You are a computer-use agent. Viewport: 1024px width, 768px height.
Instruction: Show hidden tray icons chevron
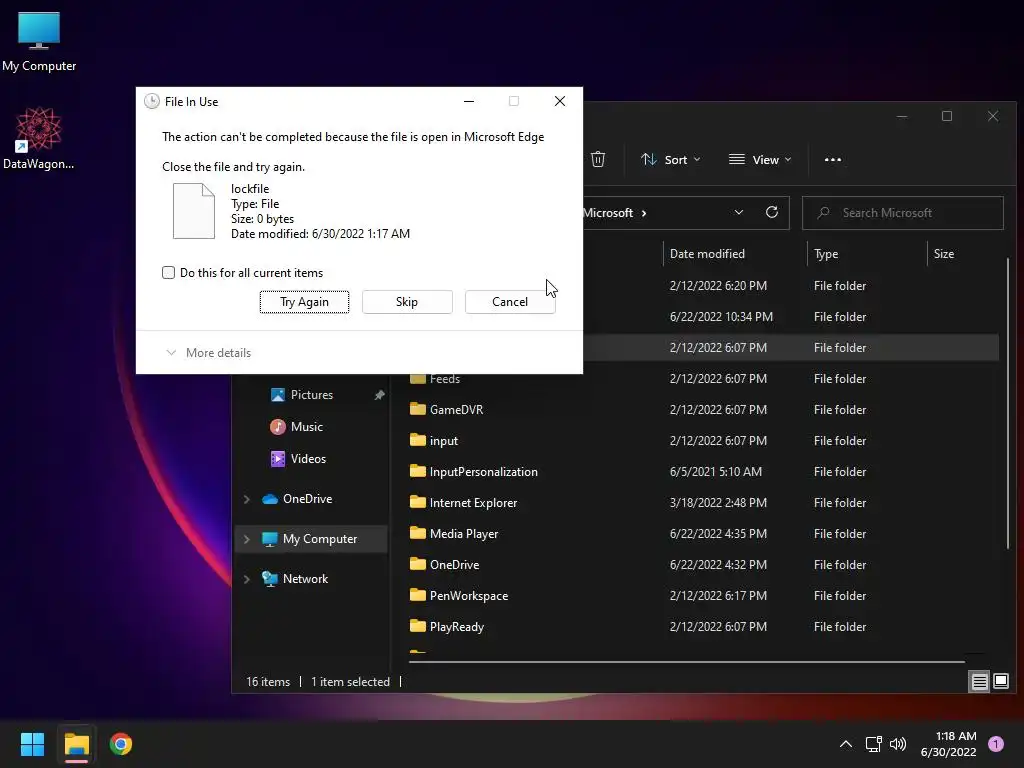[x=846, y=744]
